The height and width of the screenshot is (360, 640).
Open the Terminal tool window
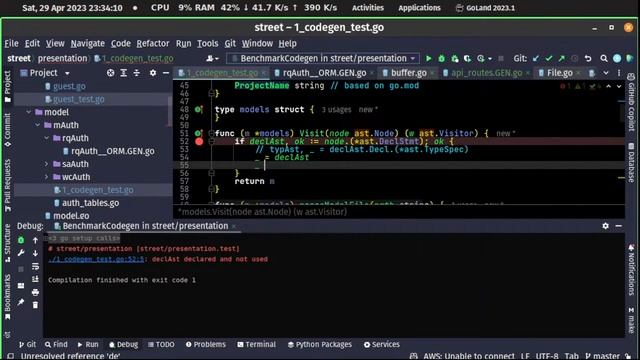pyautogui.click(x=256, y=344)
